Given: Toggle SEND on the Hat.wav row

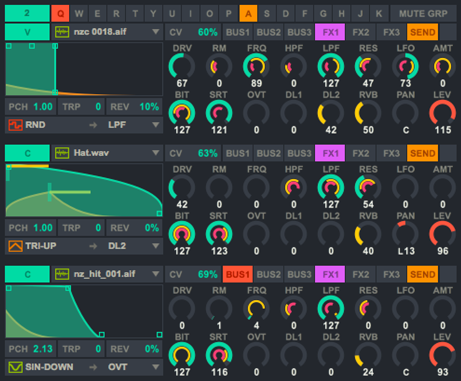Looking at the screenshot, I should (423, 153).
